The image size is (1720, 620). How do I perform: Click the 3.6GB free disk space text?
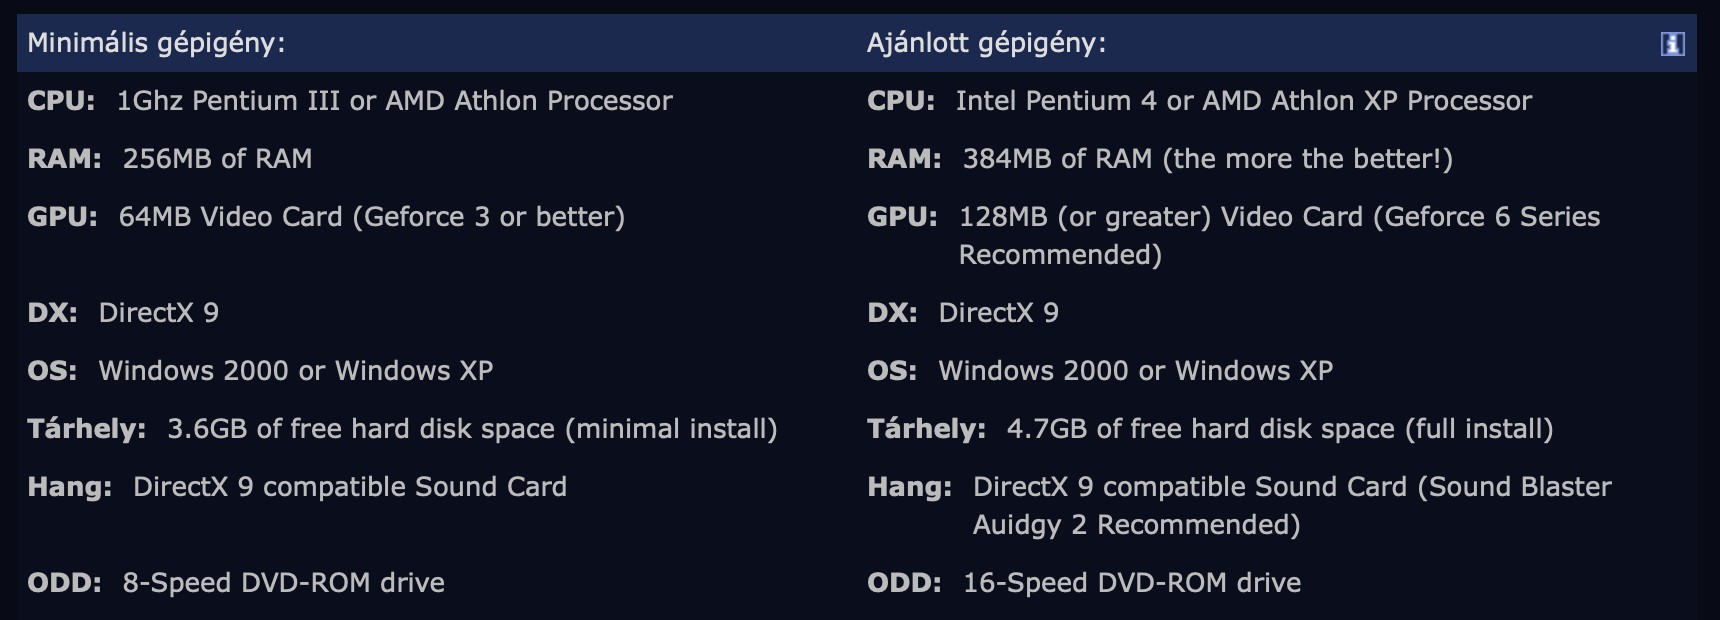tap(472, 429)
